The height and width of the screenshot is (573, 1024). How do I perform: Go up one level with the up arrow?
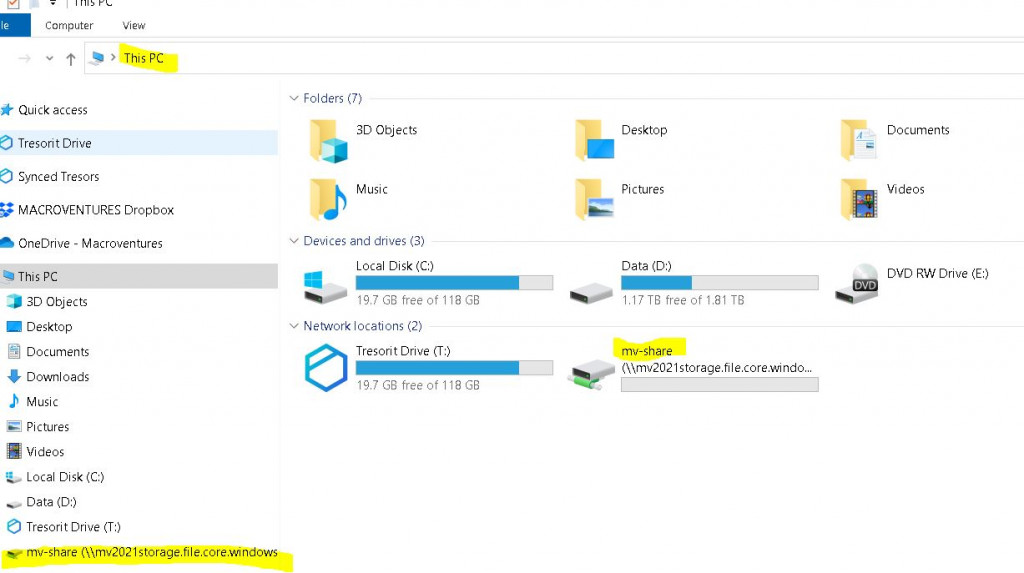coord(71,59)
